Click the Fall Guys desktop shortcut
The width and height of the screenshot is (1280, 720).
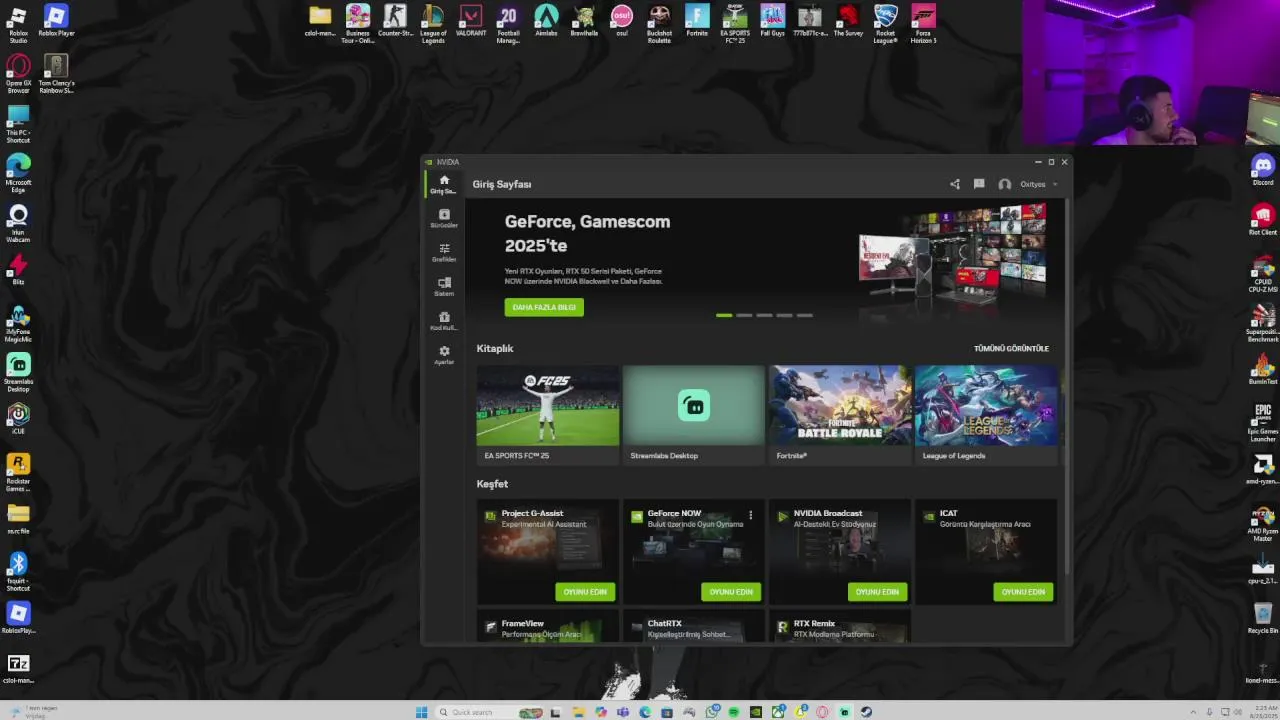[772, 21]
